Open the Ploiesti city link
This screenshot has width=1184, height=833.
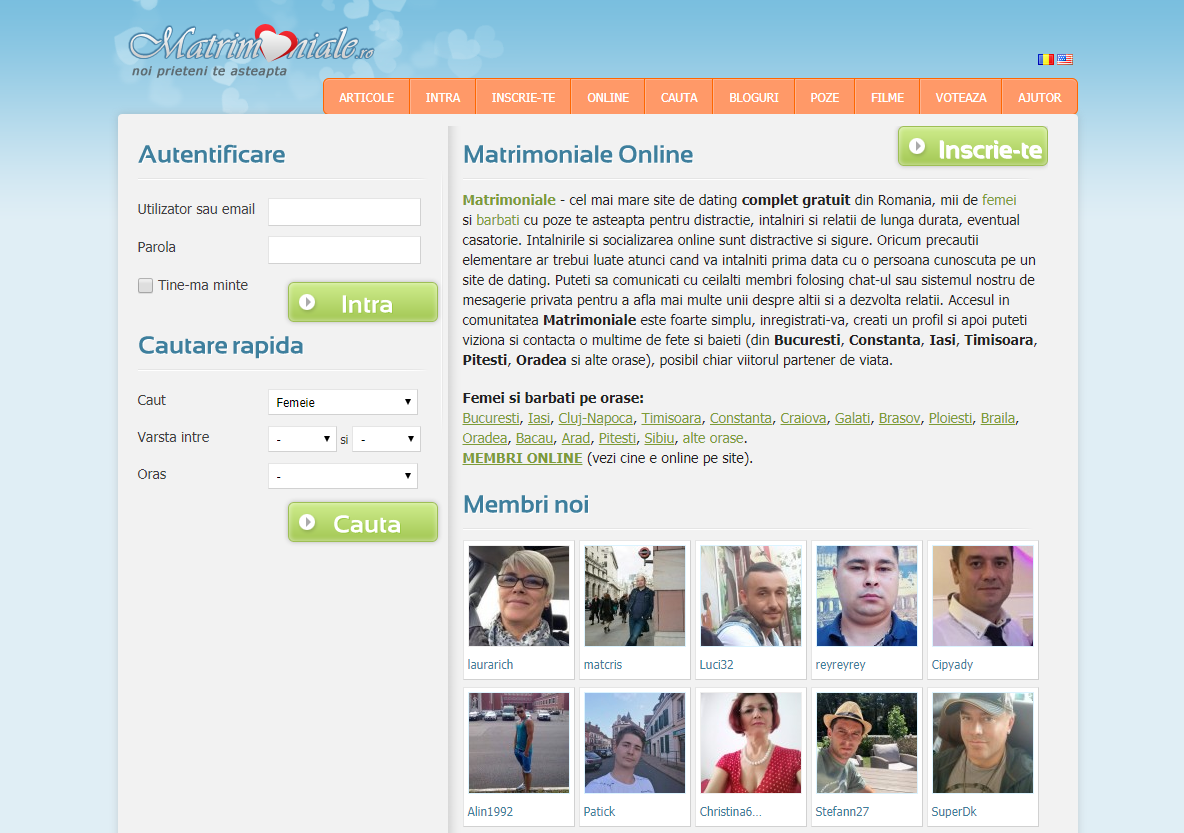tap(951, 418)
